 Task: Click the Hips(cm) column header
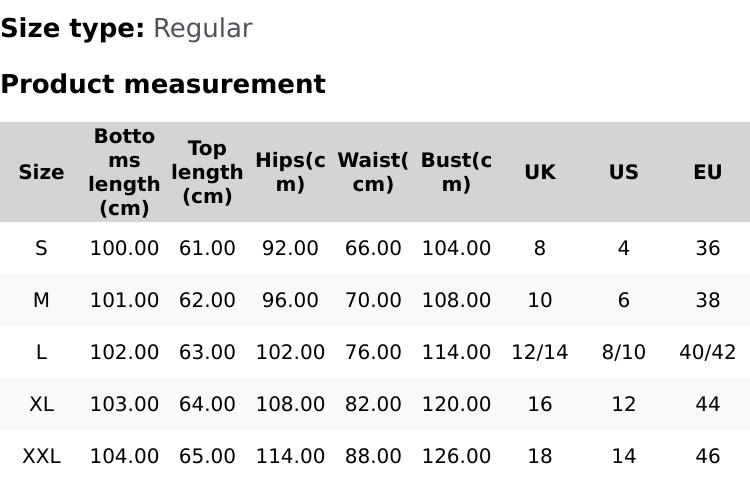(x=290, y=172)
